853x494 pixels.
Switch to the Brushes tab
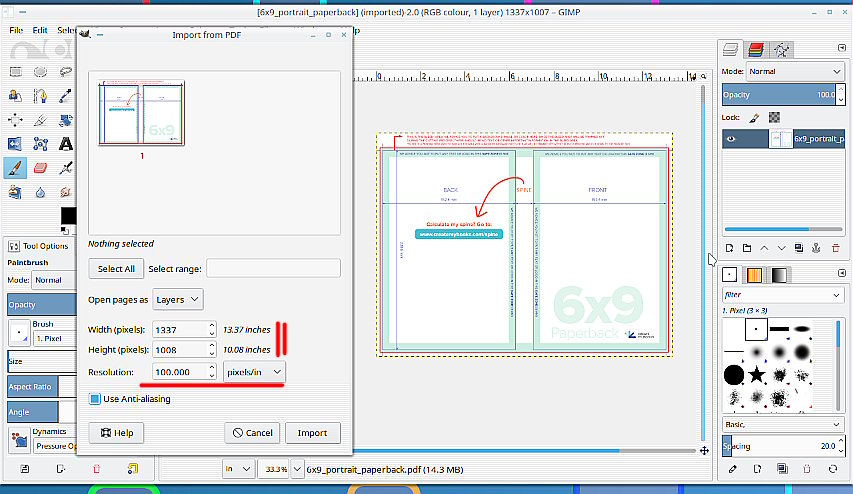[730, 275]
